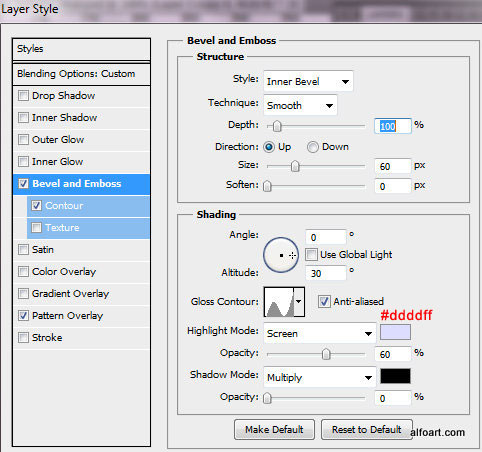Viewport: 482px width, 452px height.
Task: Enable the Color Overlay checkbox
Action: point(23,272)
